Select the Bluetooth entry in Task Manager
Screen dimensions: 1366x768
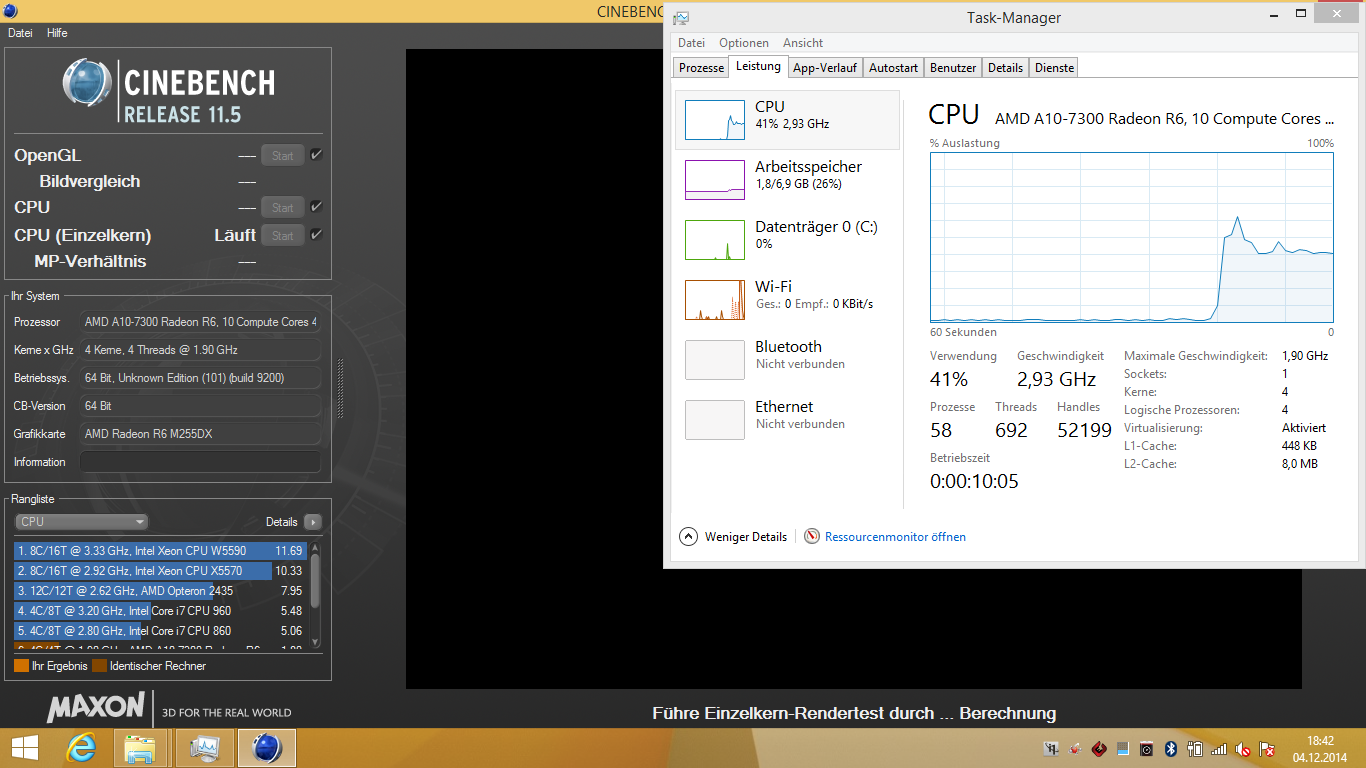[x=787, y=360]
